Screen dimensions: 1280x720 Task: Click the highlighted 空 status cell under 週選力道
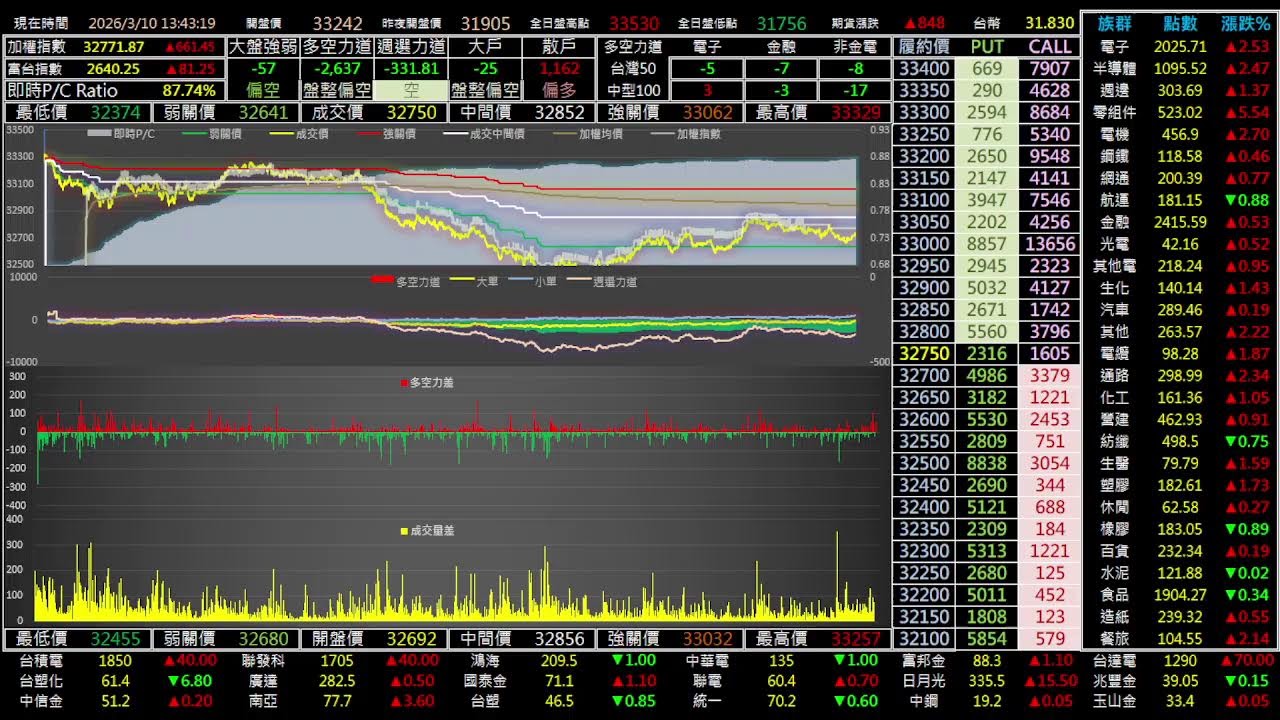(411, 90)
